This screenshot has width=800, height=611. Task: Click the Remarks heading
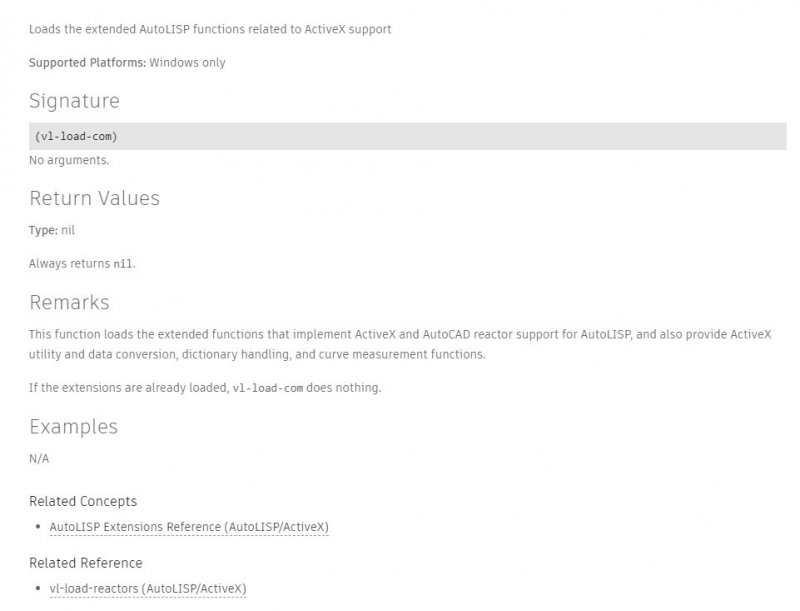[x=69, y=302]
